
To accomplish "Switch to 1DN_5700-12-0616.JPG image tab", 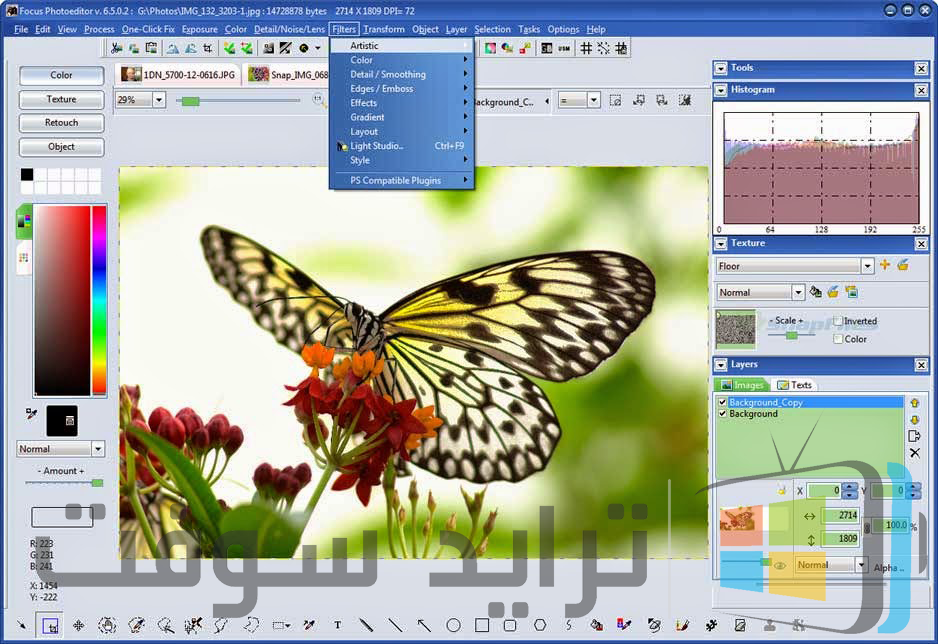I will (178, 75).
